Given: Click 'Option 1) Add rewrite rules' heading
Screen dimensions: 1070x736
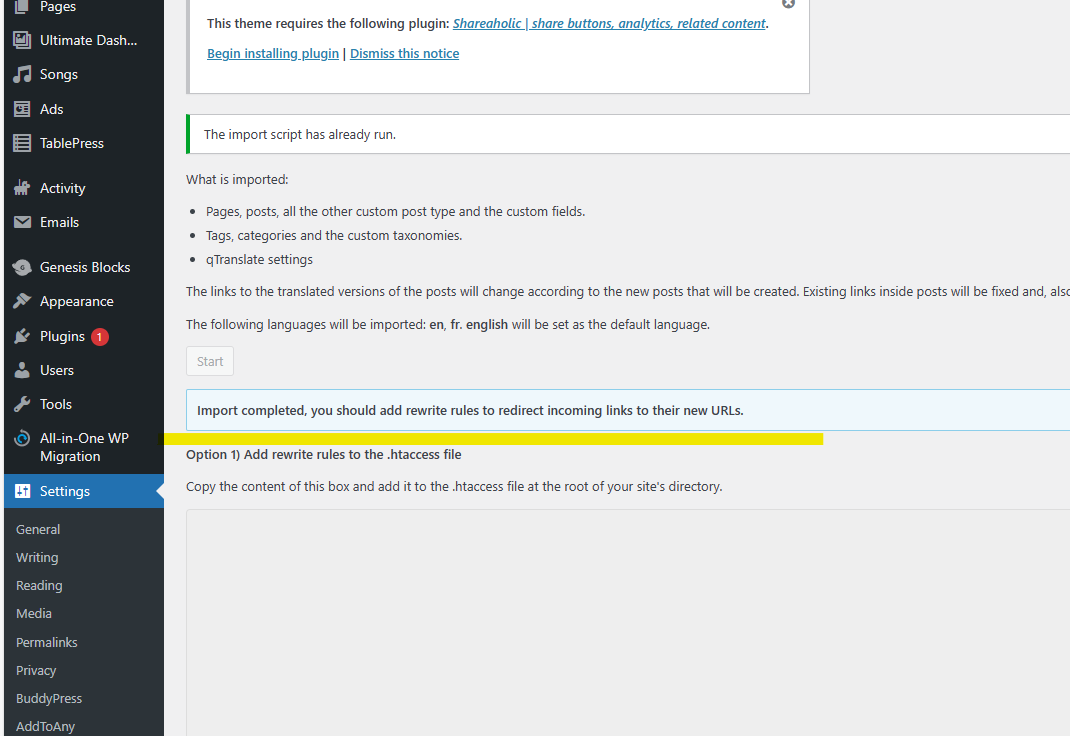Looking at the screenshot, I should tap(323, 454).
